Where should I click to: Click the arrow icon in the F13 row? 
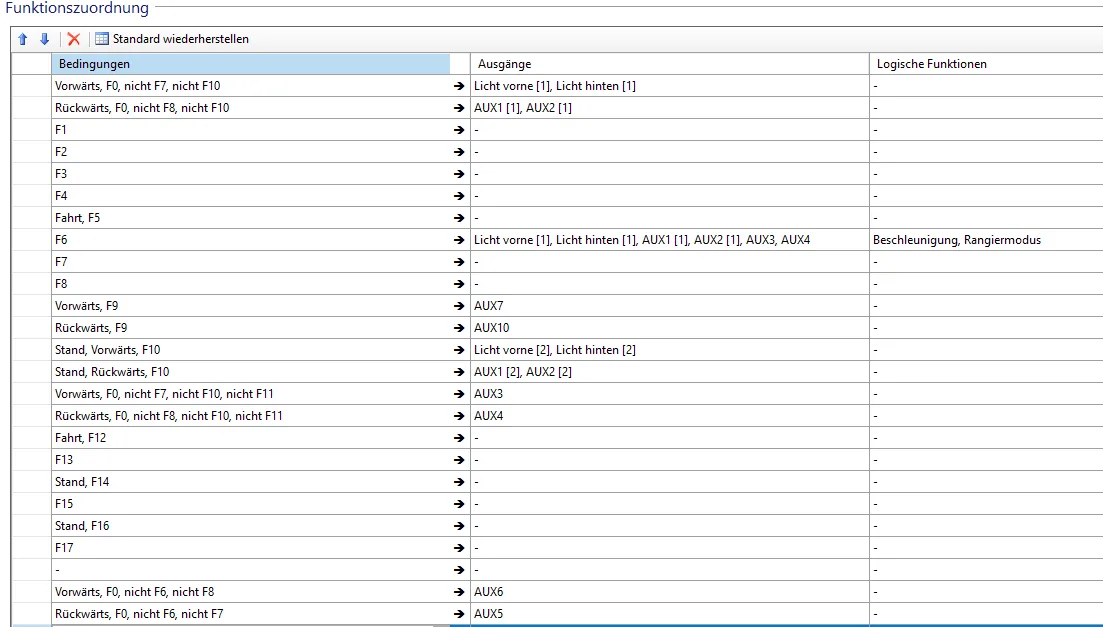coord(459,460)
